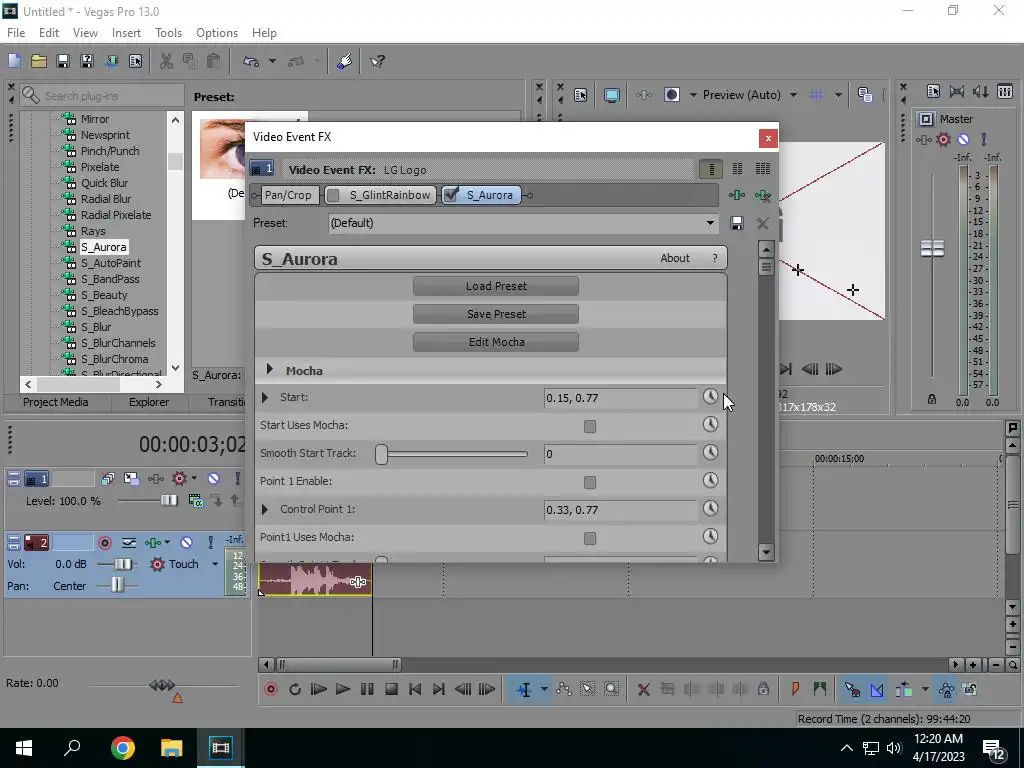Open the Video Preview external monitor icon
The width and height of the screenshot is (1024, 768).
611,95
